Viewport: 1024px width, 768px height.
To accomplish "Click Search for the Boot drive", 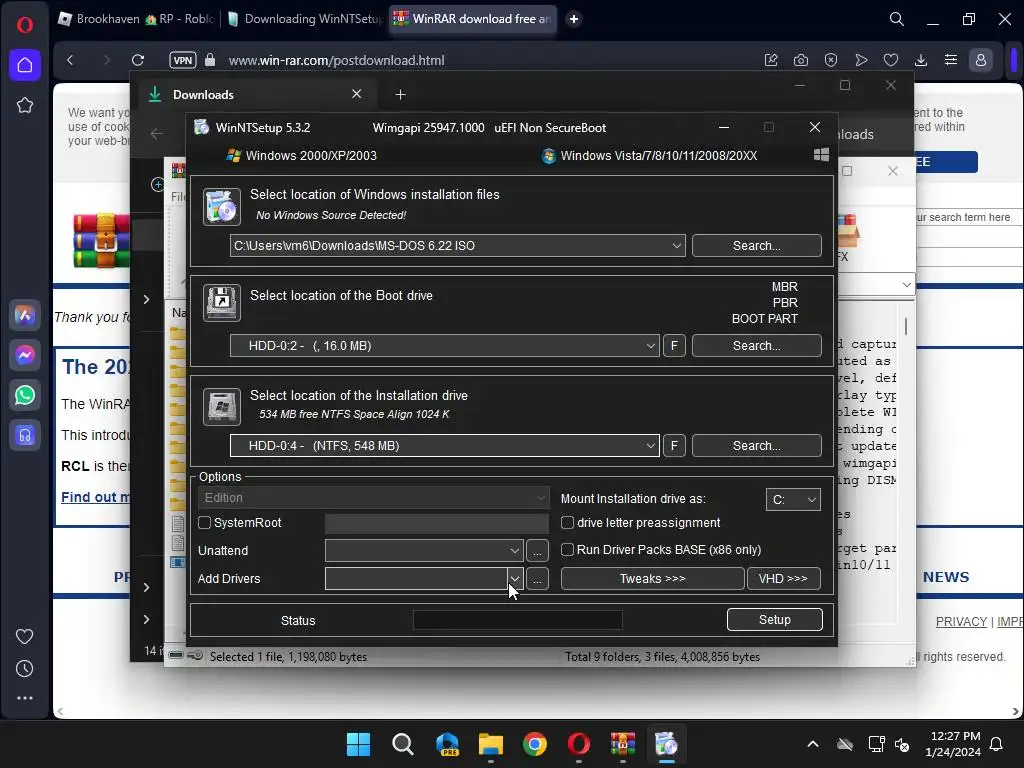I will pos(756,345).
